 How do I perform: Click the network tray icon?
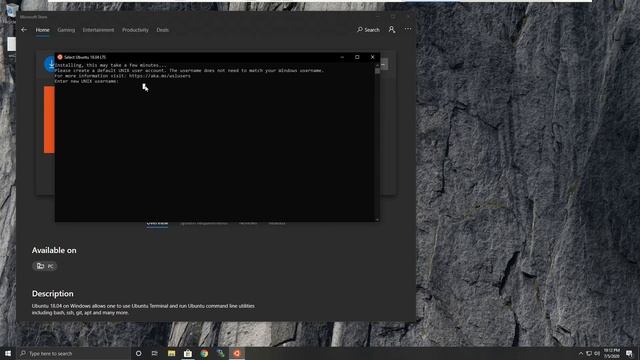[x=589, y=353]
